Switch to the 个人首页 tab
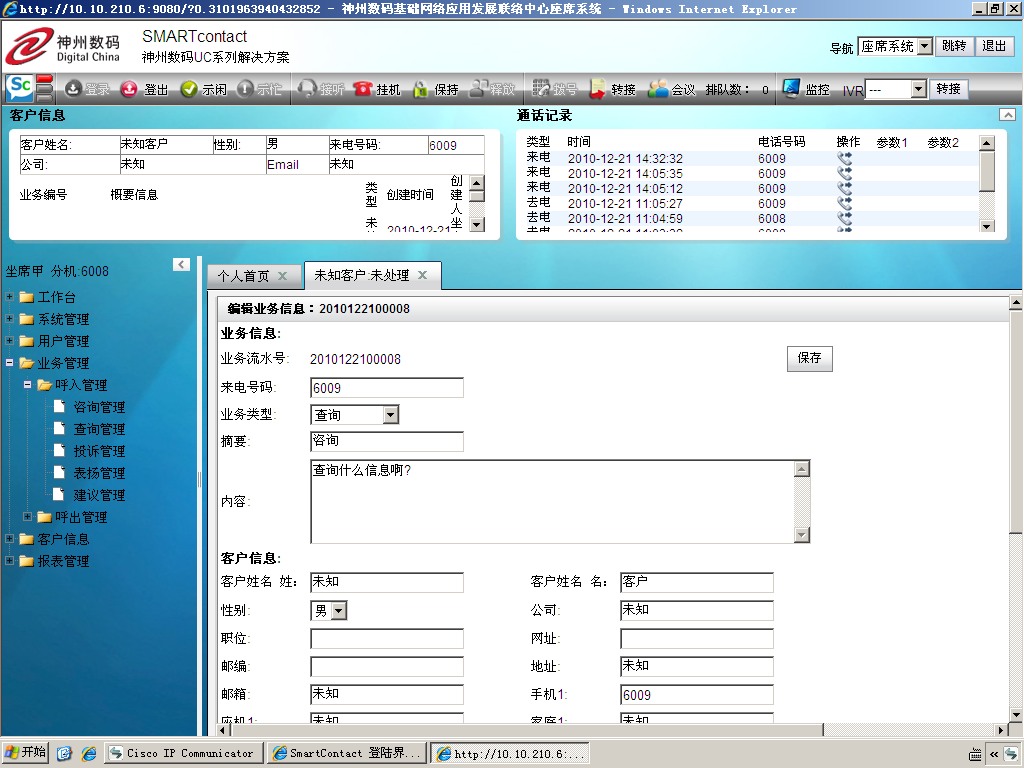The width and height of the screenshot is (1024, 768). coord(243,276)
